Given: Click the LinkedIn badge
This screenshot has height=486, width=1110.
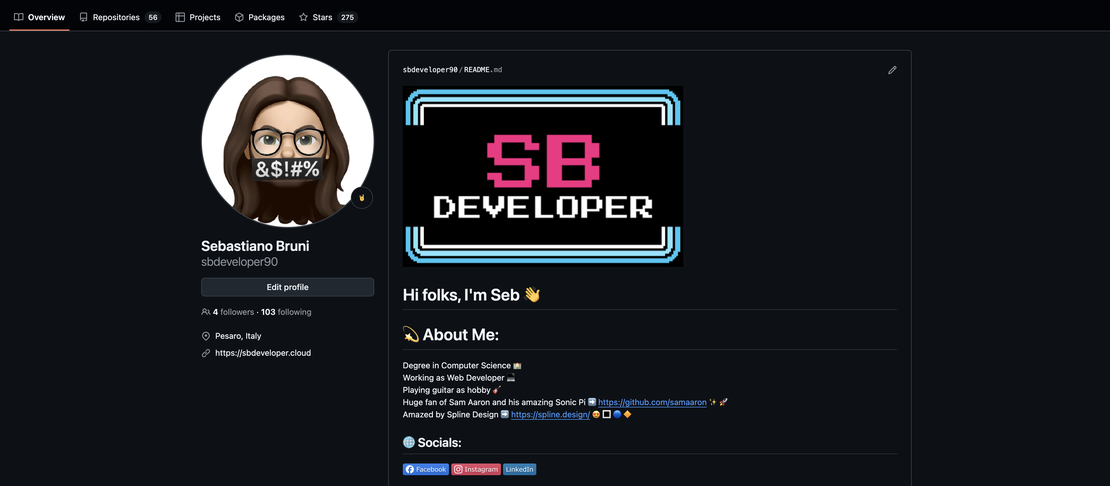Looking at the screenshot, I should [x=520, y=469].
